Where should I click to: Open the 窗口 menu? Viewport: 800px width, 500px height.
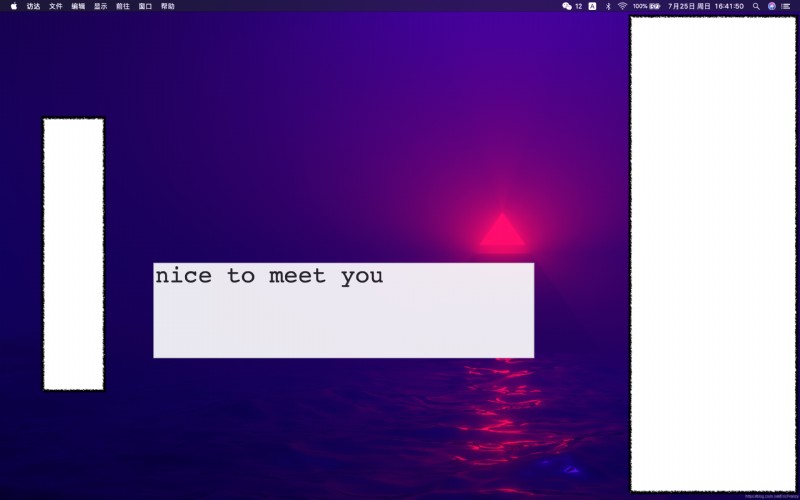(145, 6)
